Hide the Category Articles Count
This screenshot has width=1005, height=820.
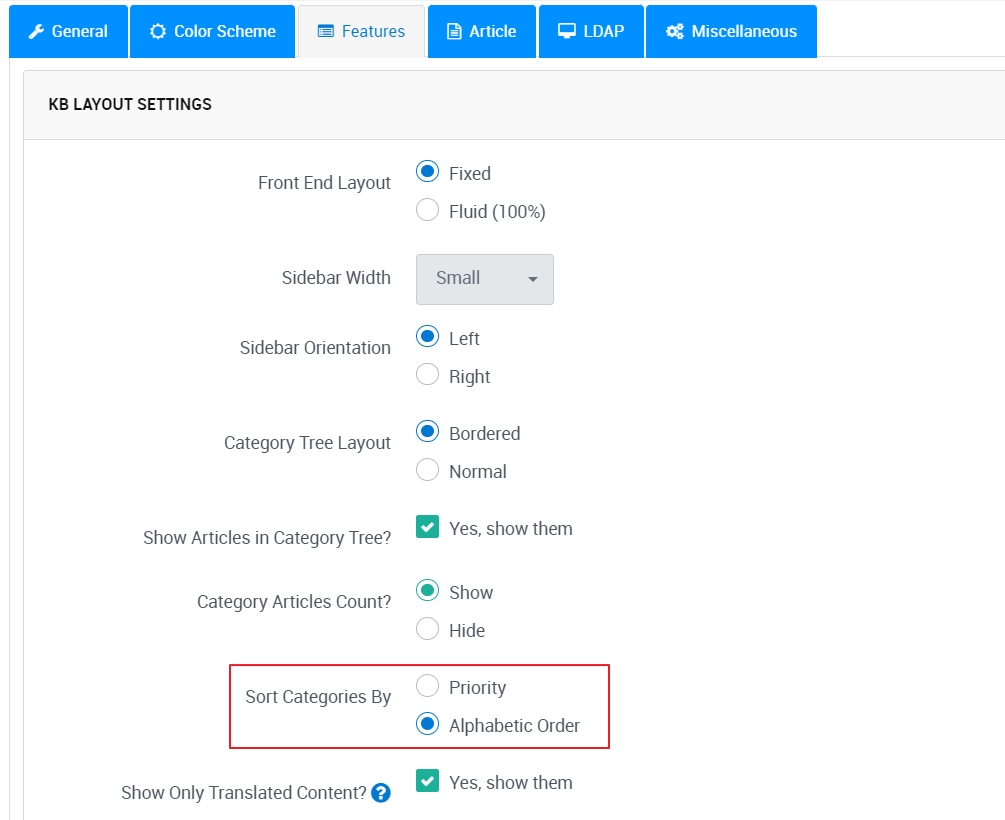tap(427, 630)
